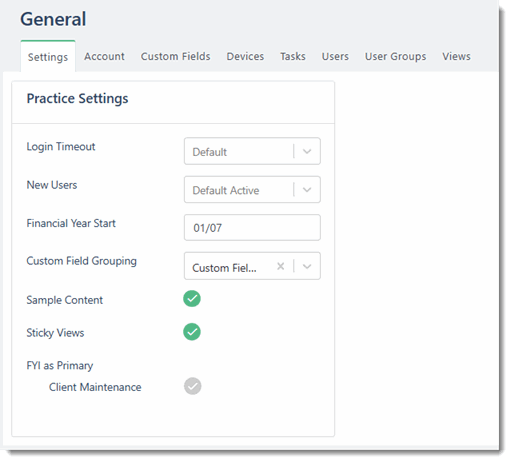Switch to the Account tab
Viewport: 511px width, 462px height.
[104, 56]
